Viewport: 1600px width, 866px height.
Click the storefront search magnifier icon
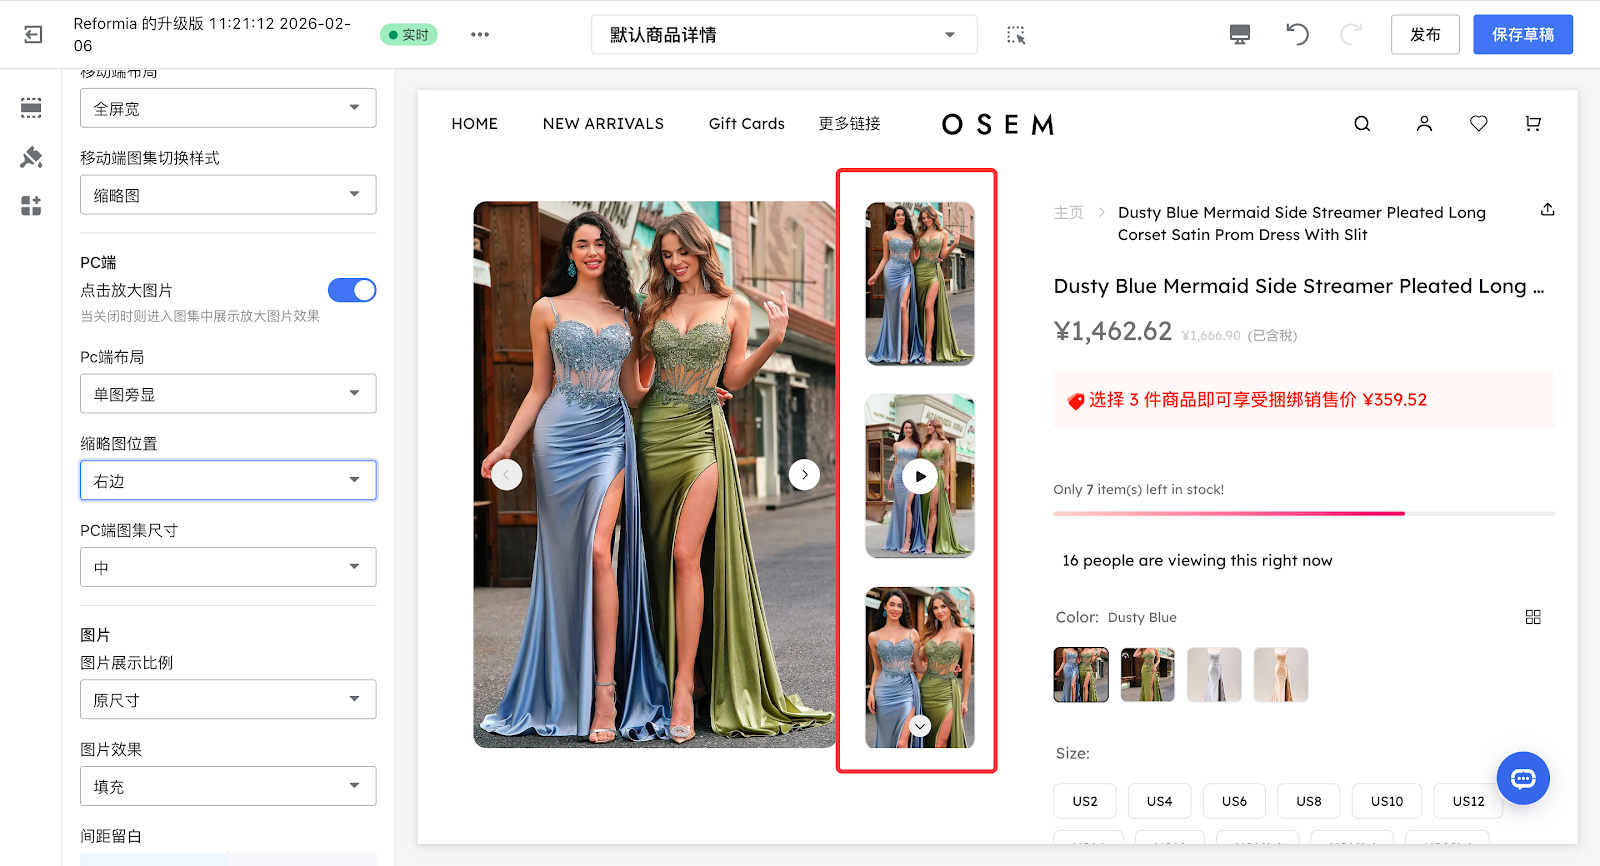[1362, 124]
